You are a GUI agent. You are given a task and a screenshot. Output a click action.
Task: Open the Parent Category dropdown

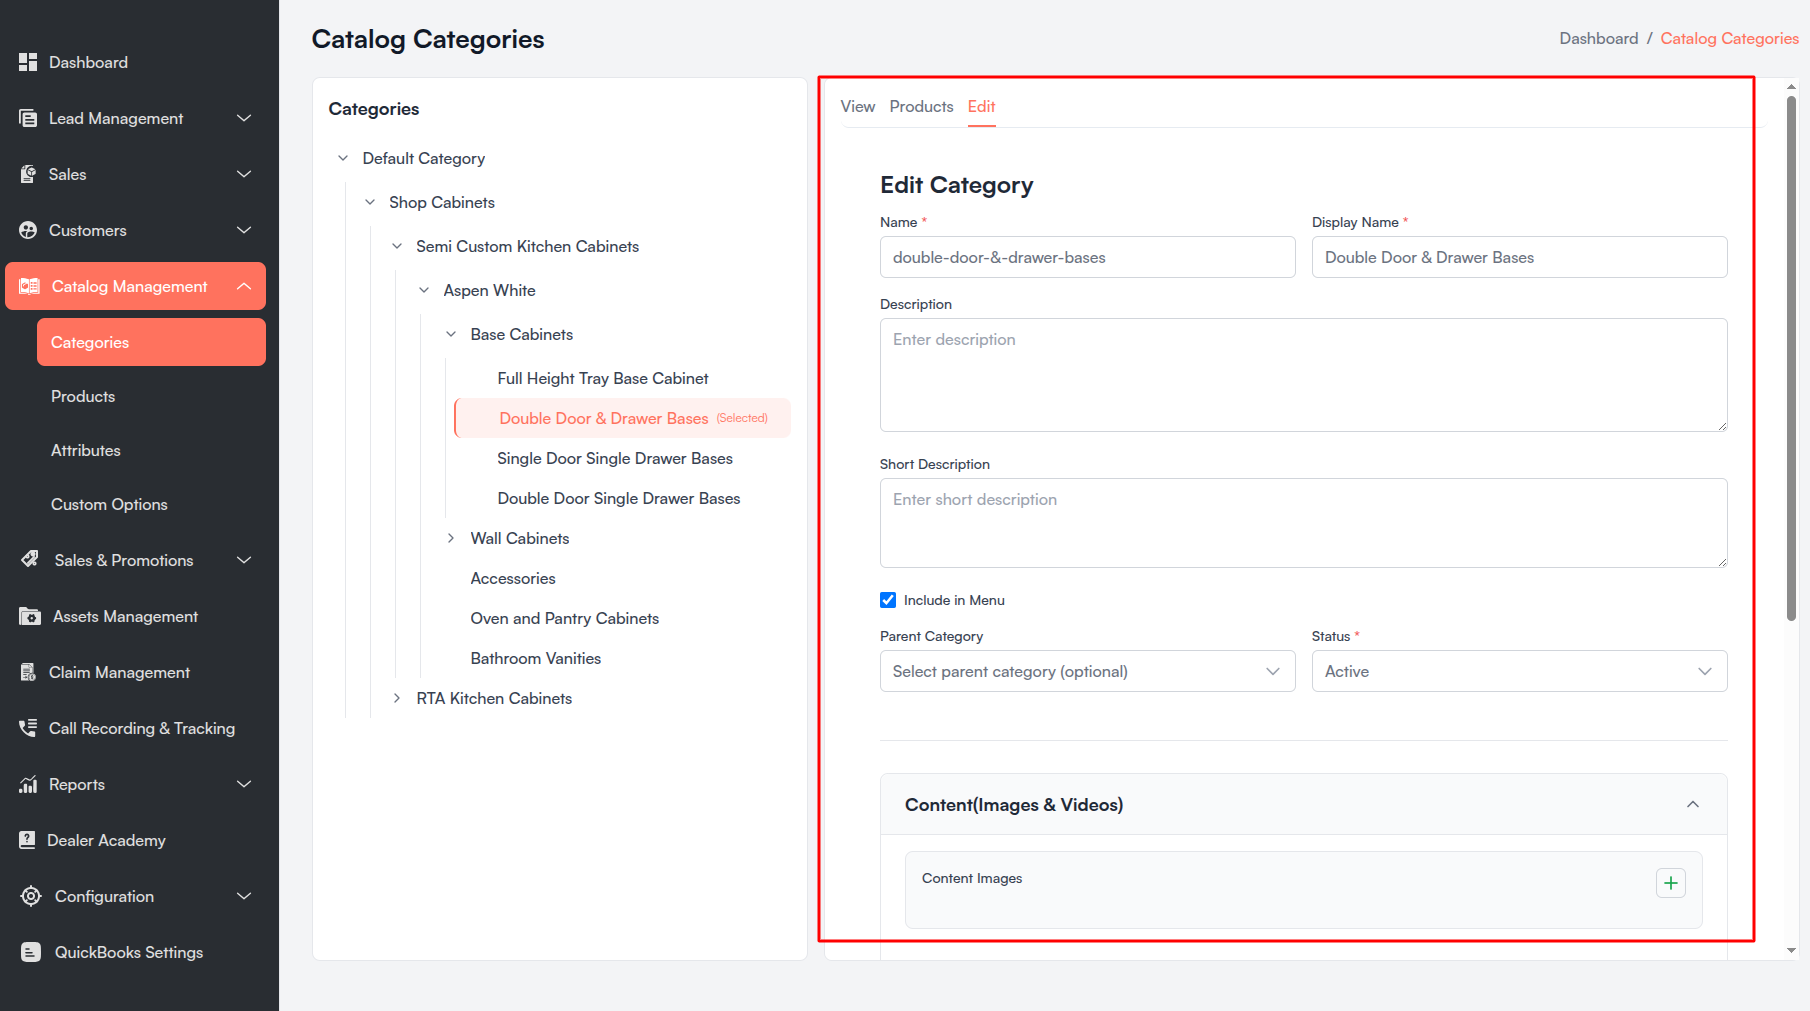pyautogui.click(x=1087, y=671)
